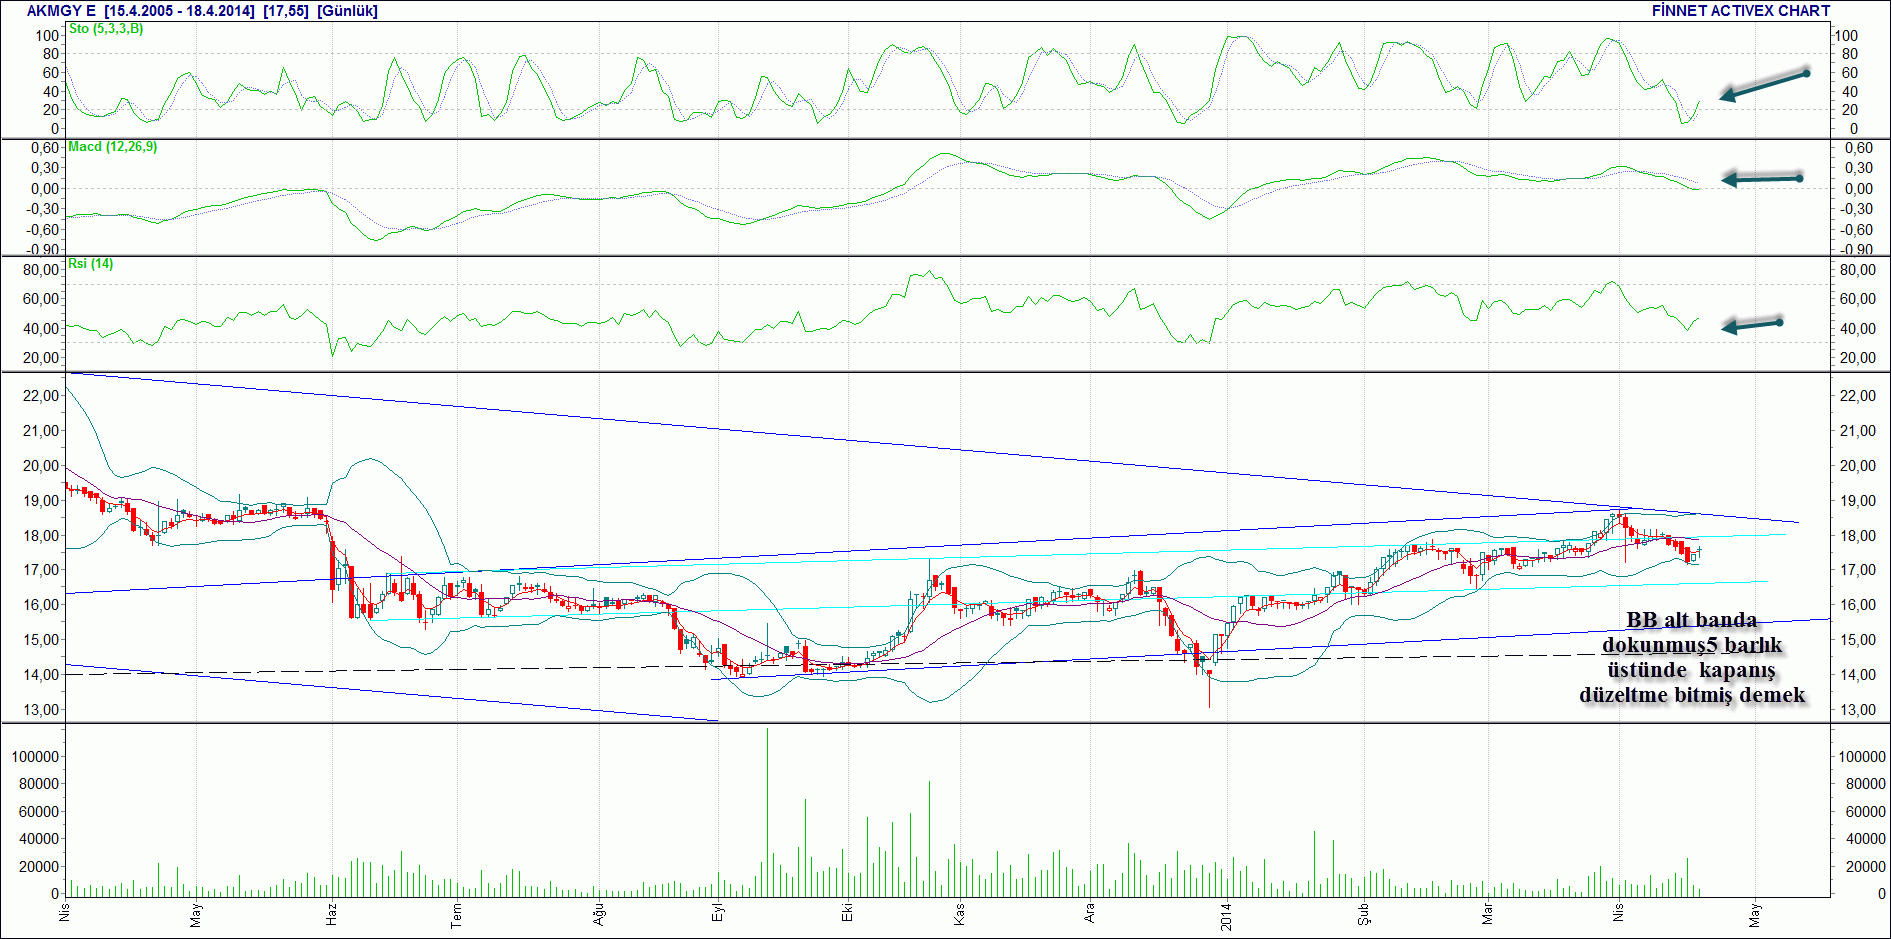Select the arrow pointing at the Stochastic line
This screenshot has height=939, width=1891.
click(1764, 85)
